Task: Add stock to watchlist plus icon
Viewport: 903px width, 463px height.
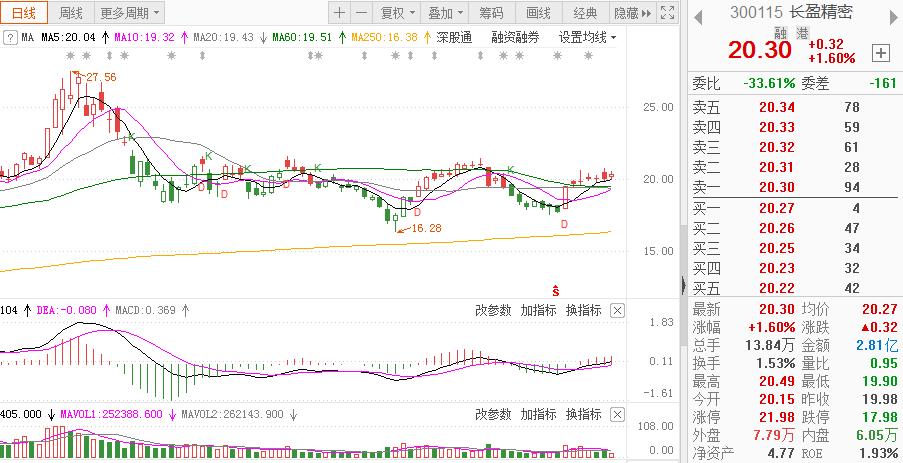Action: click(881, 53)
